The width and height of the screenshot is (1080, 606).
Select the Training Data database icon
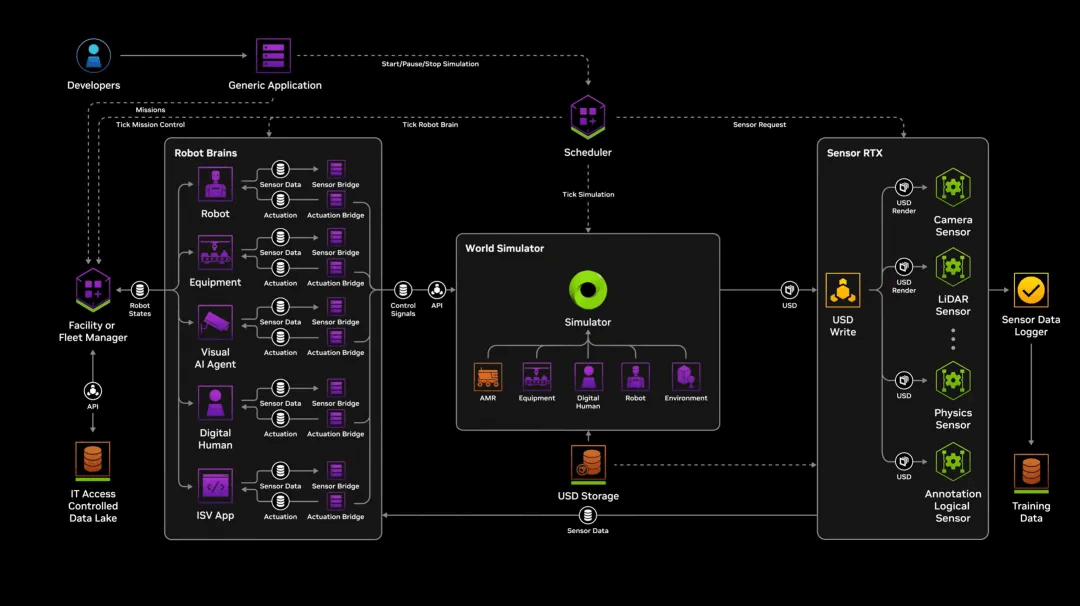[x=1030, y=465]
